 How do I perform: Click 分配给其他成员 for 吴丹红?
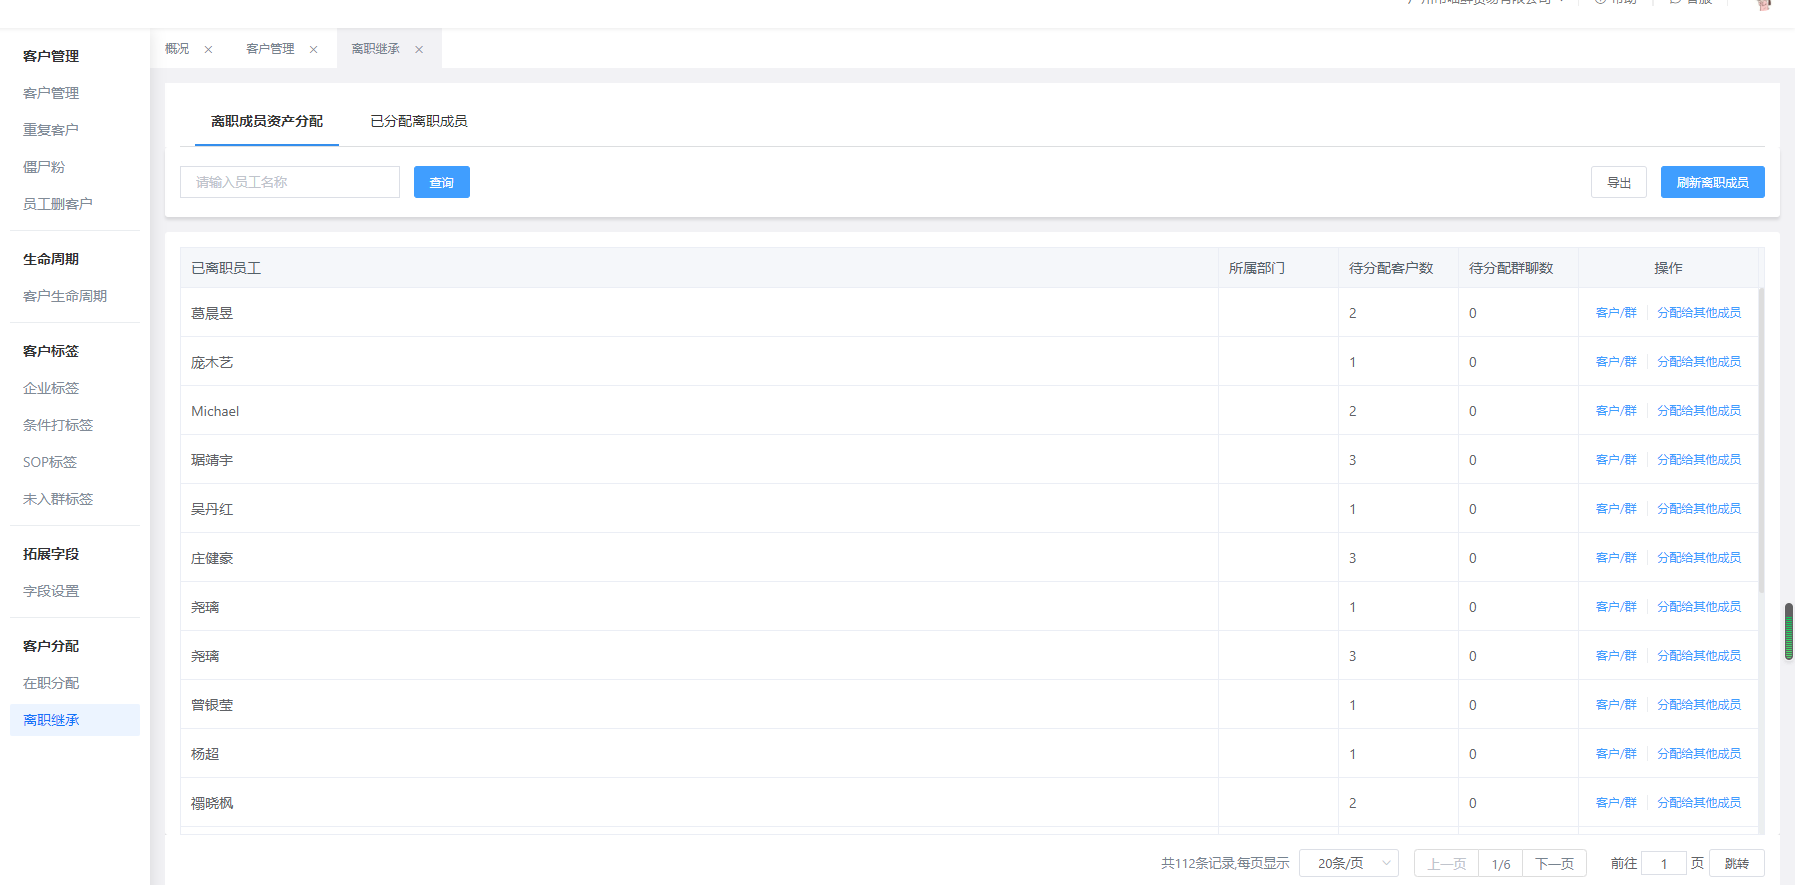[x=1698, y=509]
